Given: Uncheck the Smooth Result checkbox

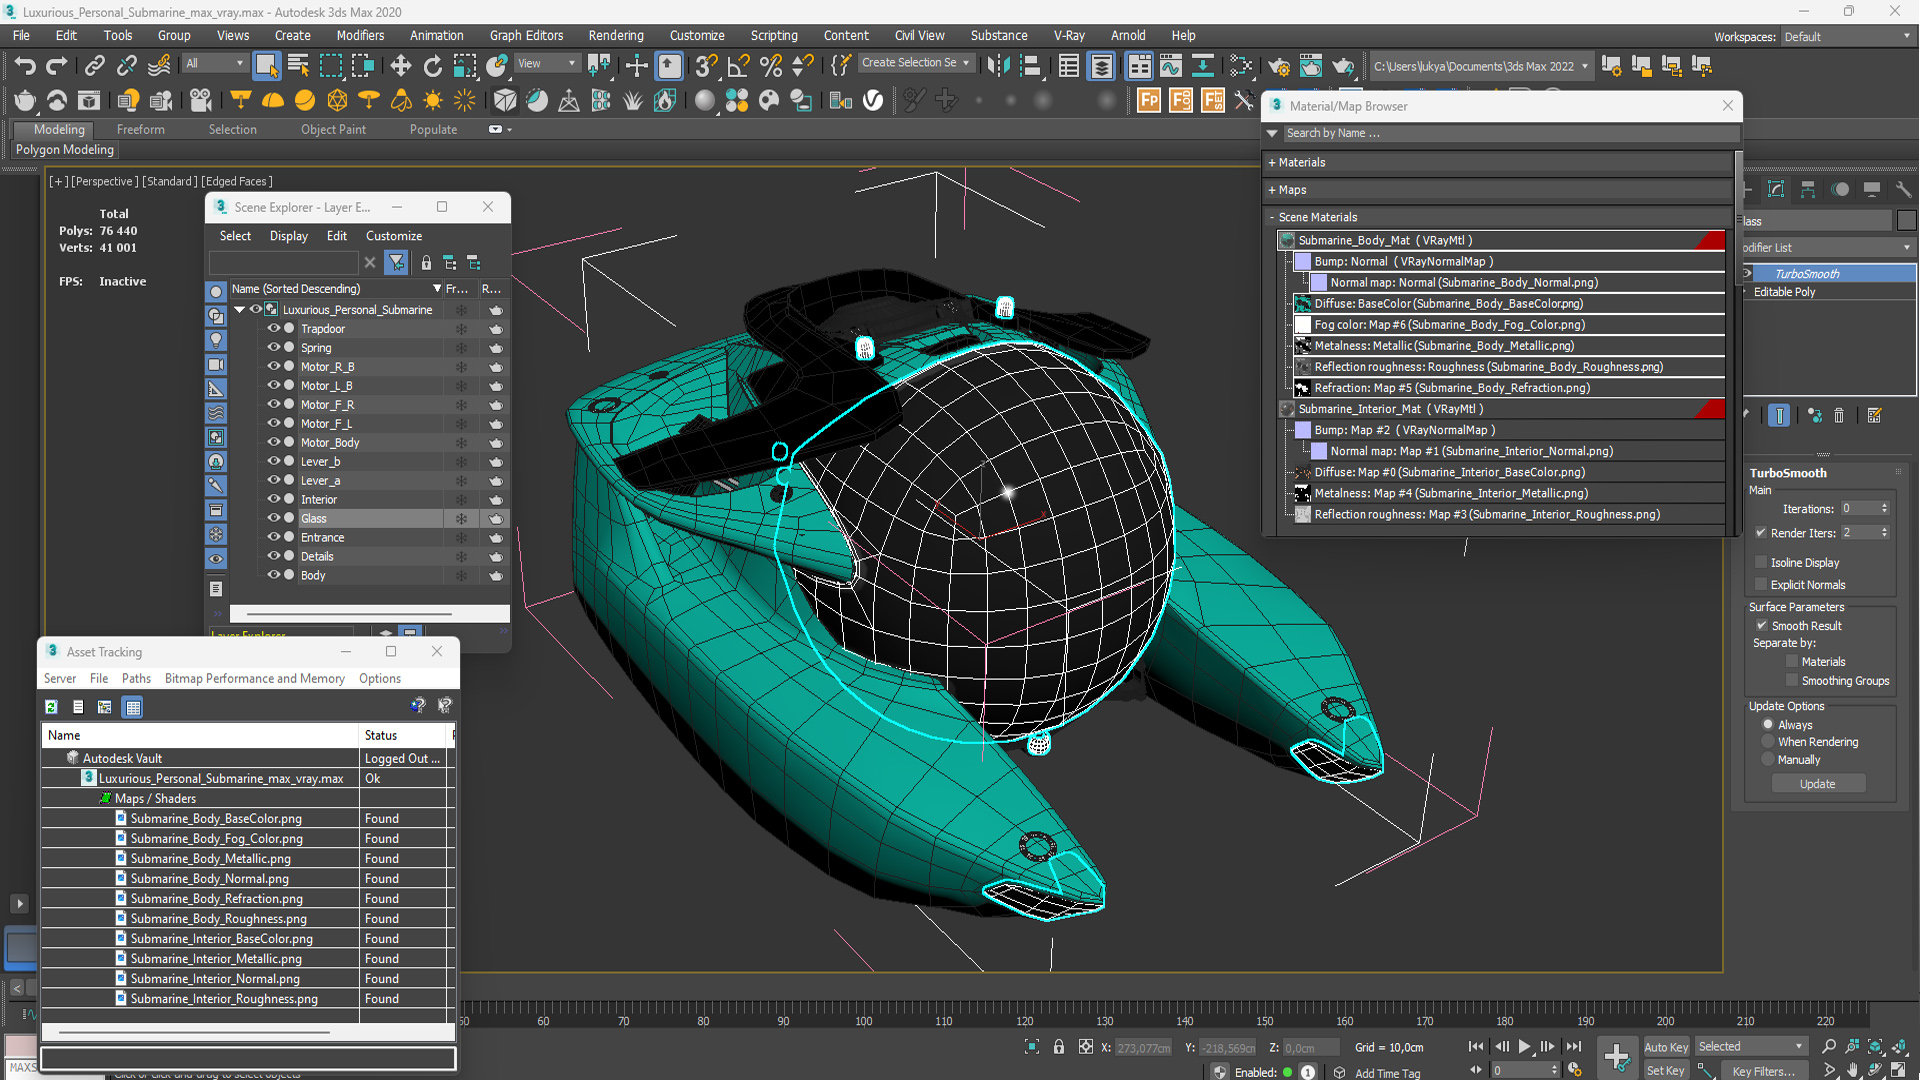Looking at the screenshot, I should click(x=1762, y=625).
